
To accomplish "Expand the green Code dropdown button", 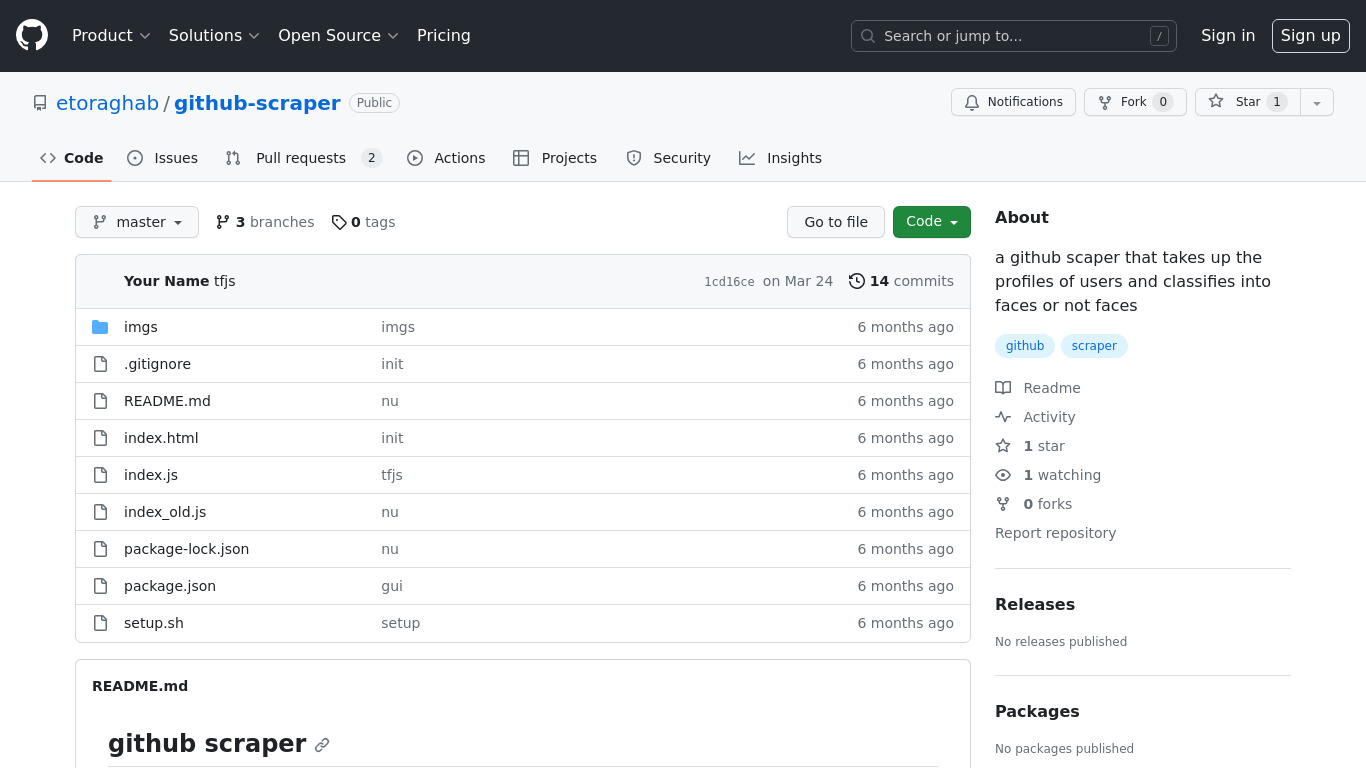I will click(x=932, y=222).
